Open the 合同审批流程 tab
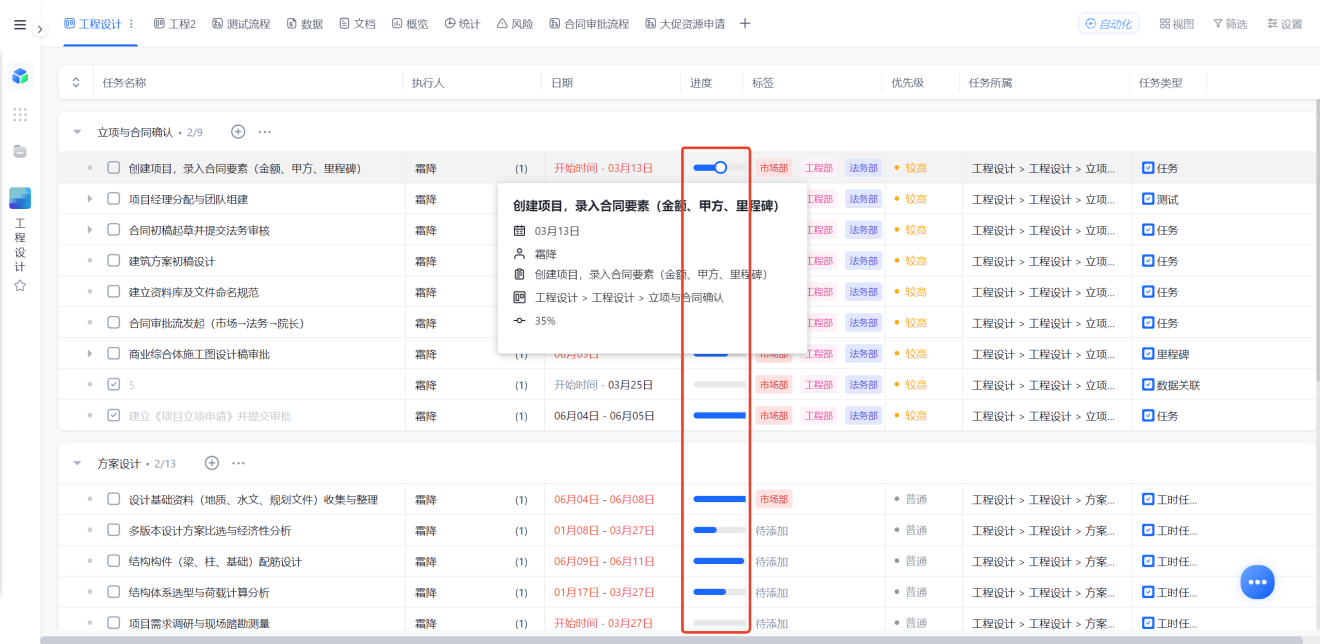This screenshot has height=644, width=1320. (x=589, y=24)
